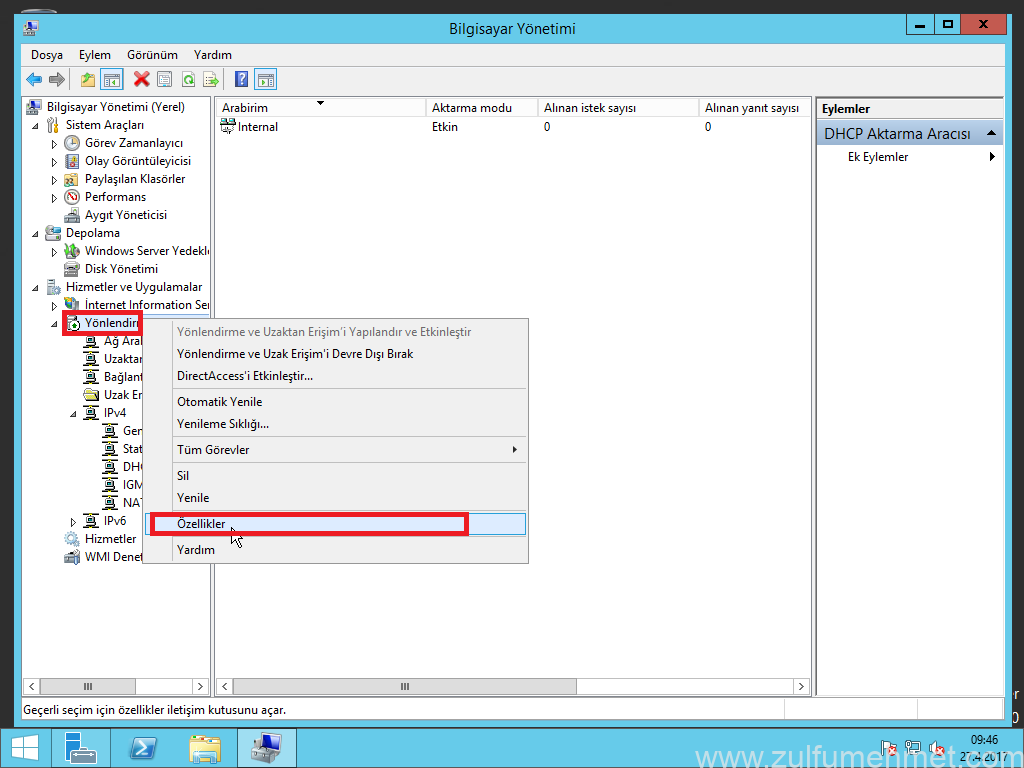Open Properties via the toolbar icon
Image resolution: width=1024 pixels, height=768 pixels.
tap(165, 80)
